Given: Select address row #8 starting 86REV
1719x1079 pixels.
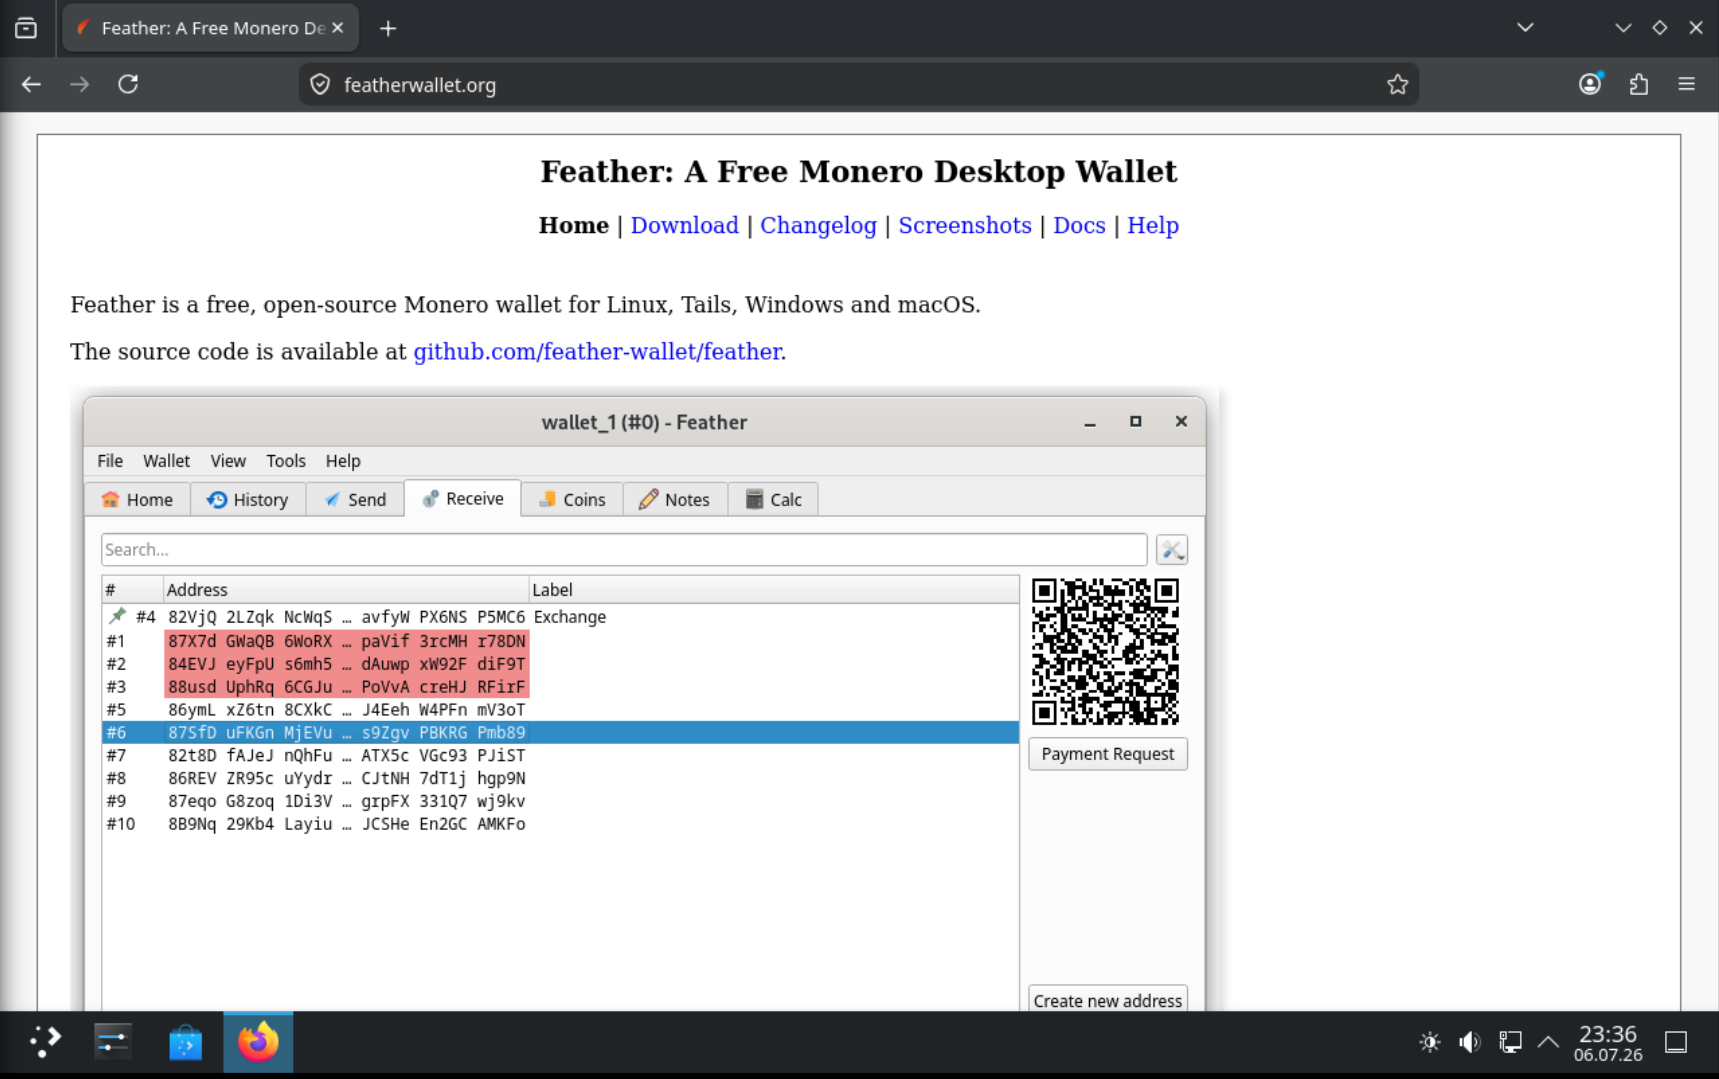Looking at the screenshot, I should click(560, 779).
